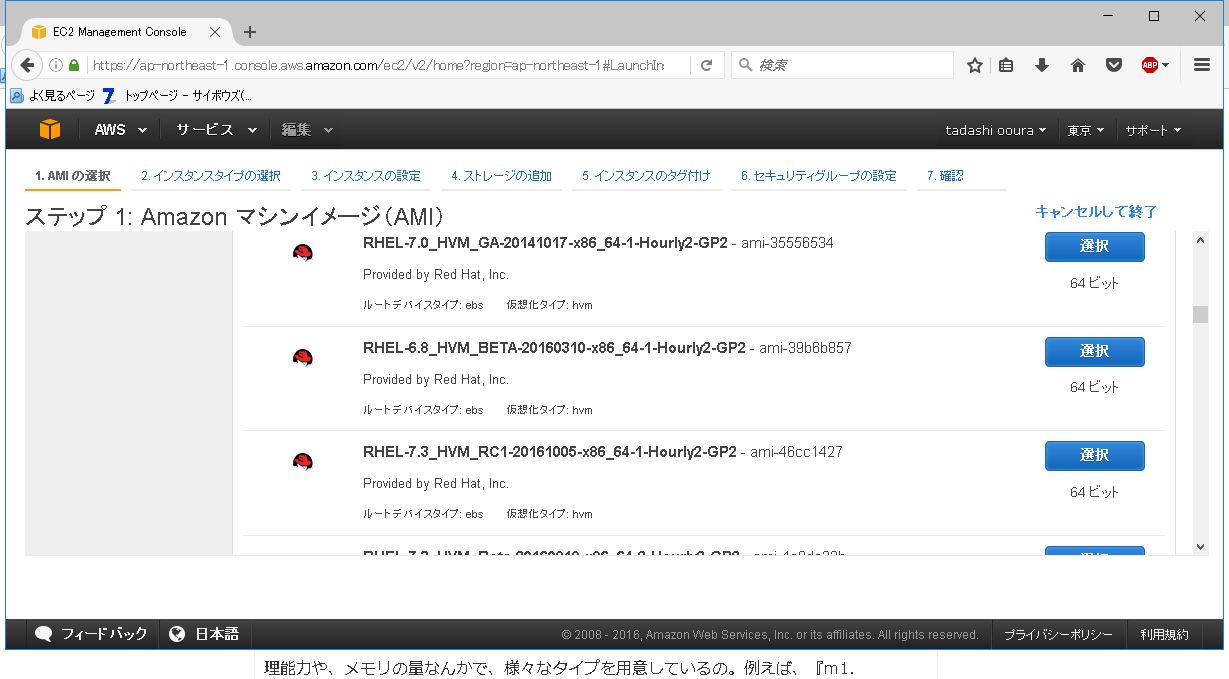Image resolution: width=1229 pixels, height=679 pixels.
Task: Click the 日本語 language button
Action: click(205, 634)
